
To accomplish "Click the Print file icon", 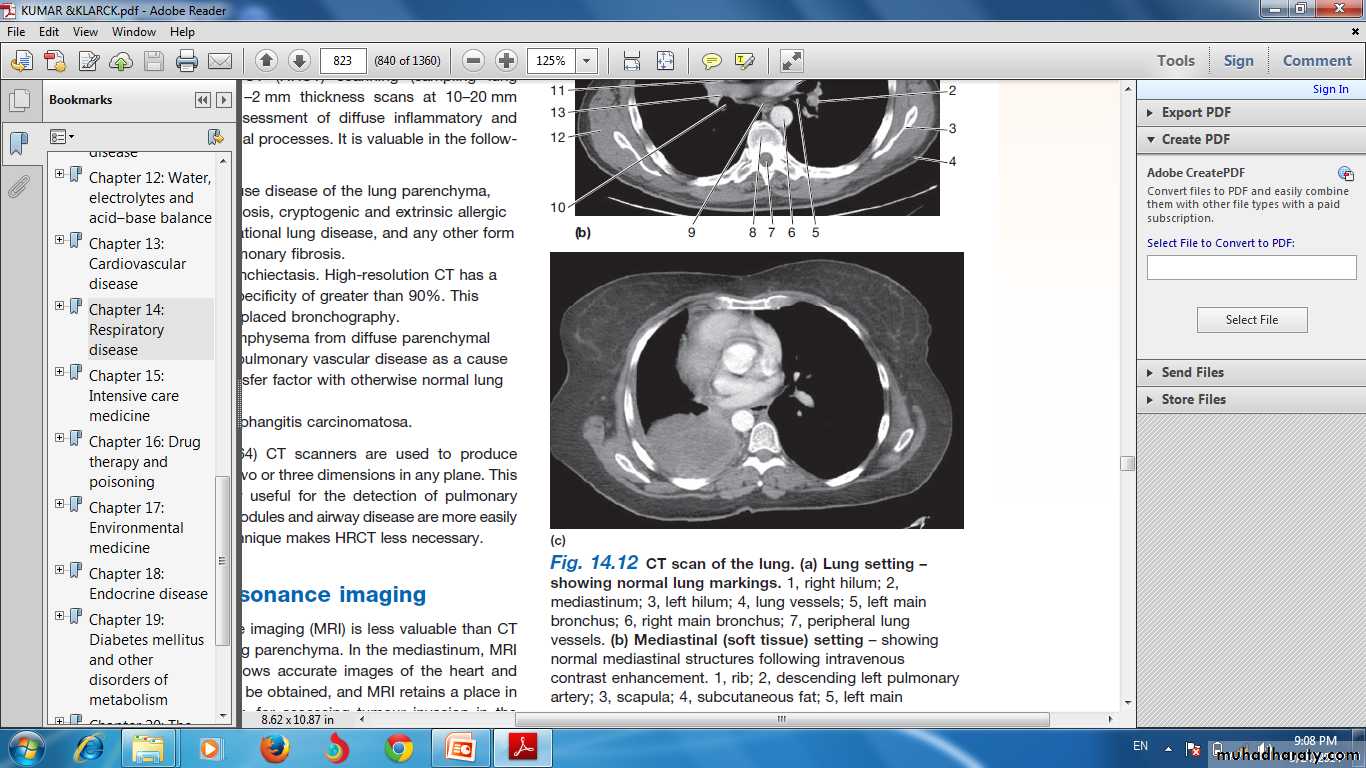I will pos(186,61).
